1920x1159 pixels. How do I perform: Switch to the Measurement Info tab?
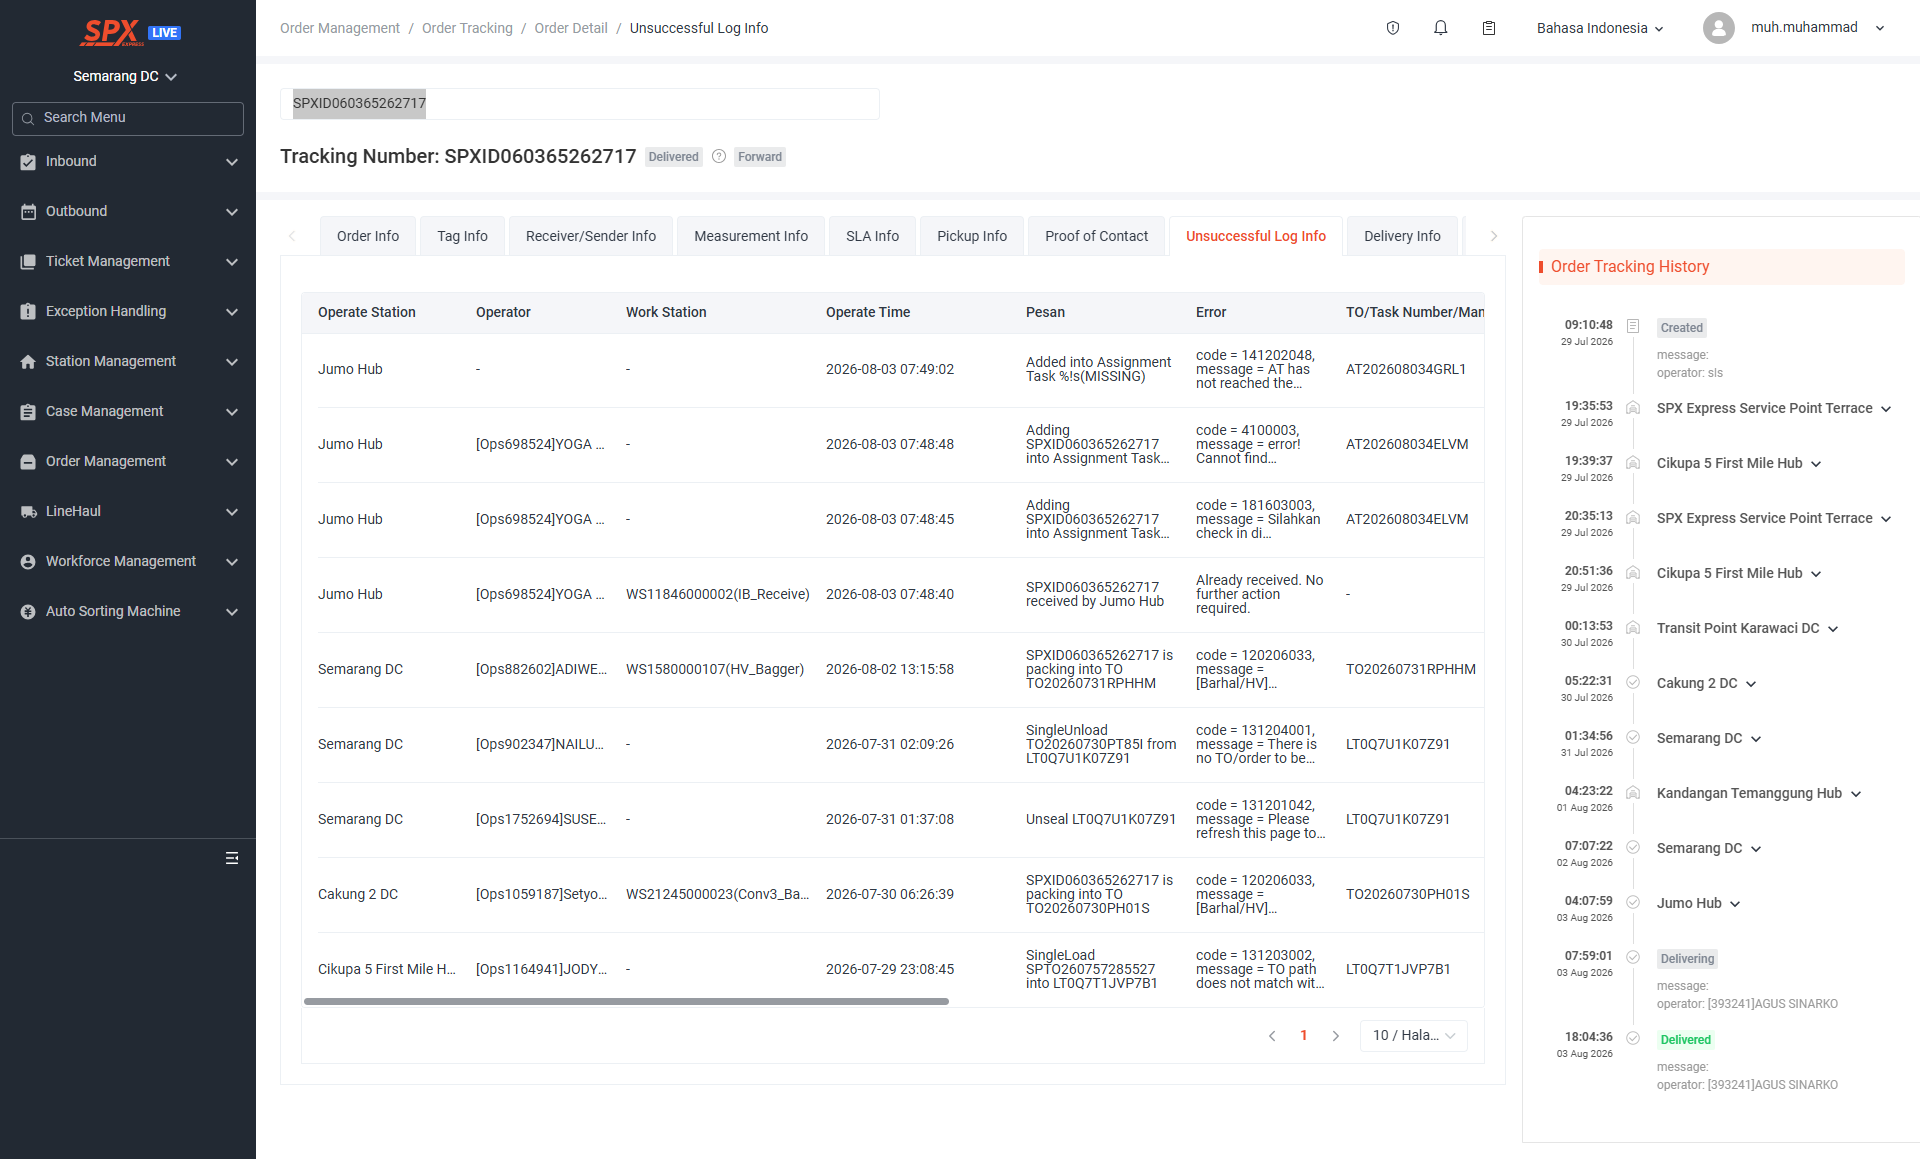point(751,236)
